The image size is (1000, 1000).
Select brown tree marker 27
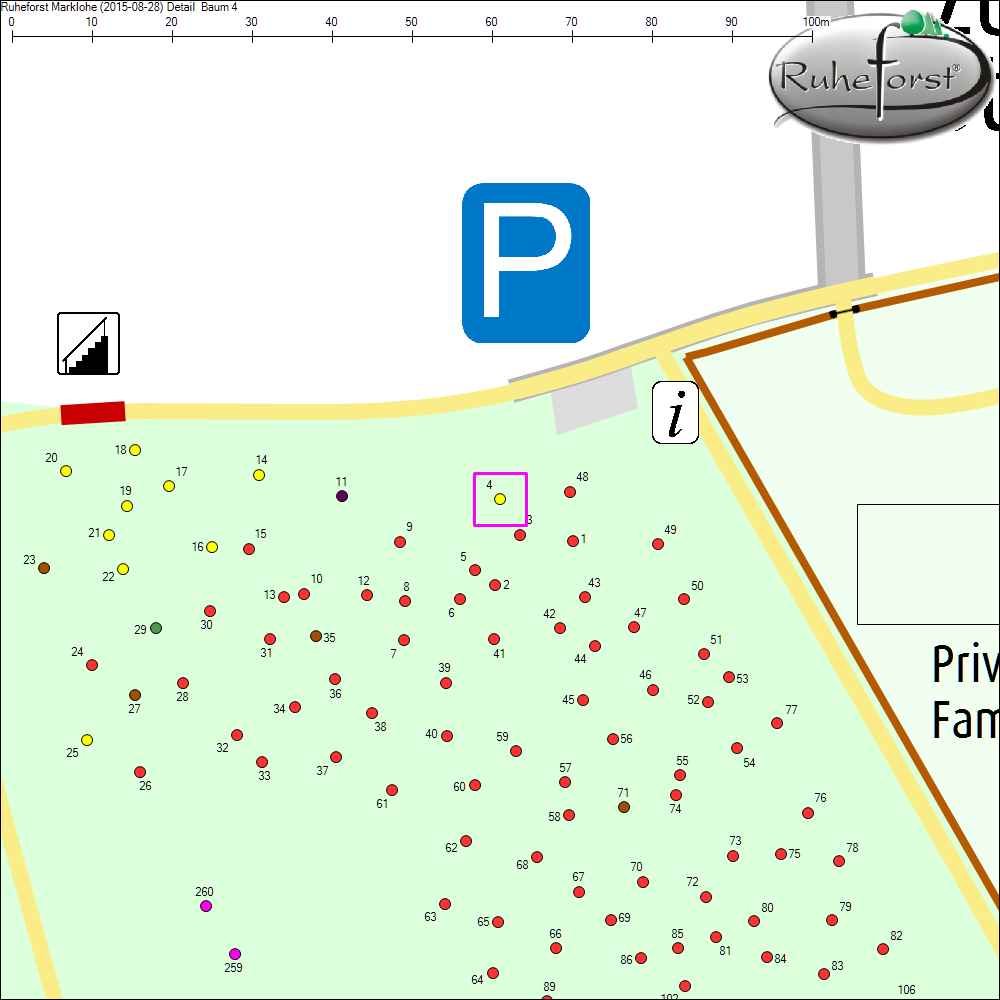coord(135,695)
